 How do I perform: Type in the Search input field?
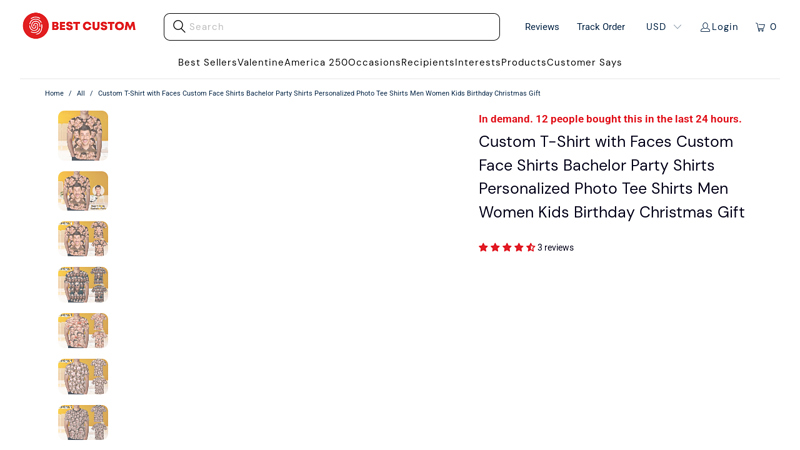[340, 27]
